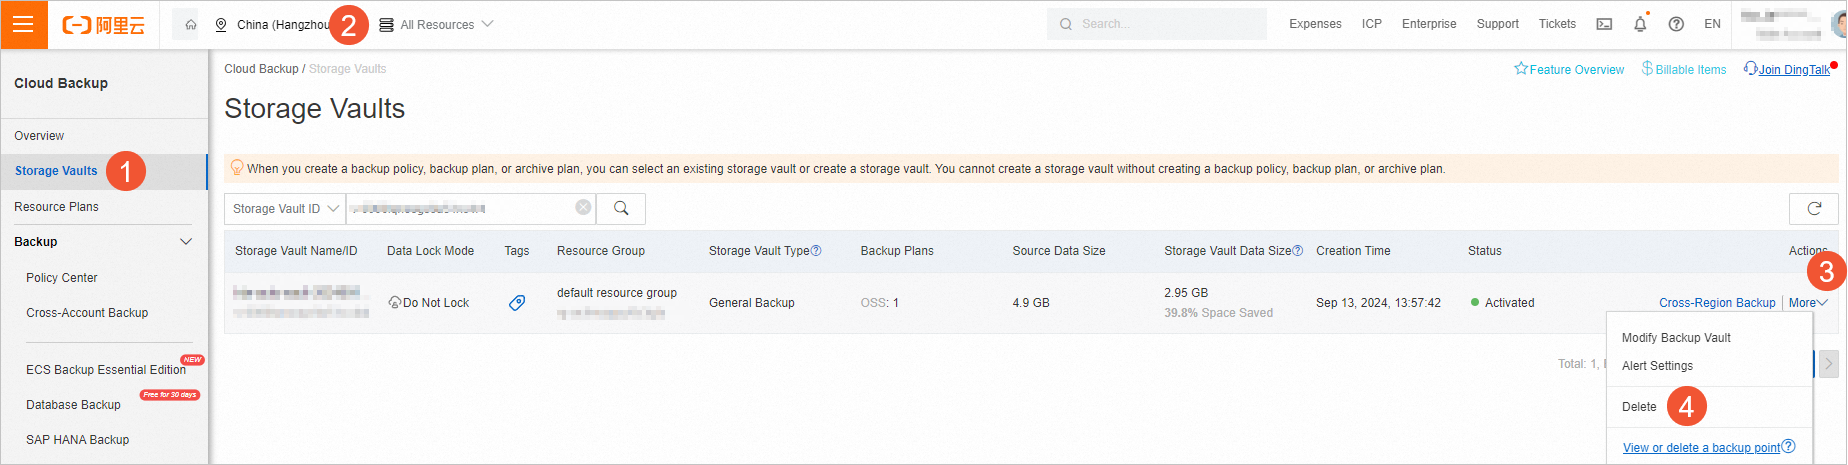1848x465 pixels.
Task: Expand the More actions dropdown
Action: point(1807,303)
